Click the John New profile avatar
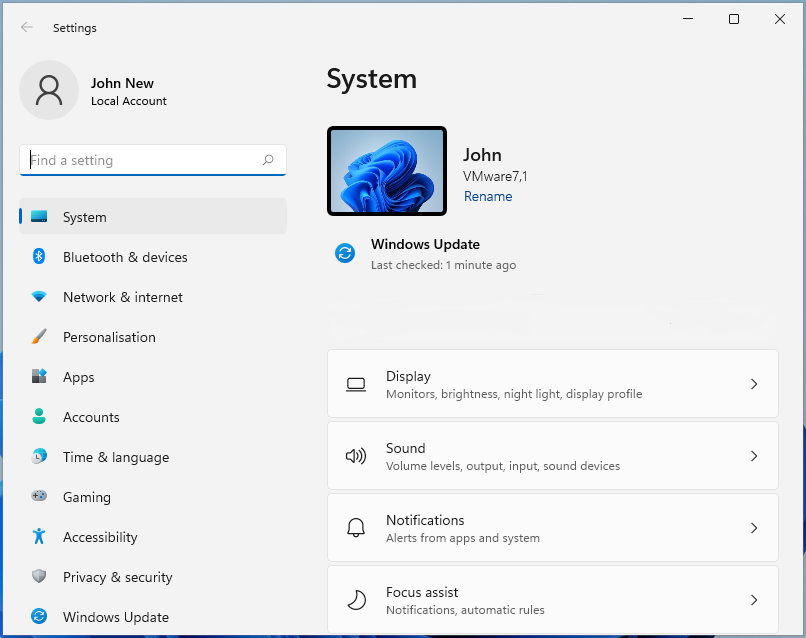The image size is (806, 638). pyautogui.click(x=49, y=90)
